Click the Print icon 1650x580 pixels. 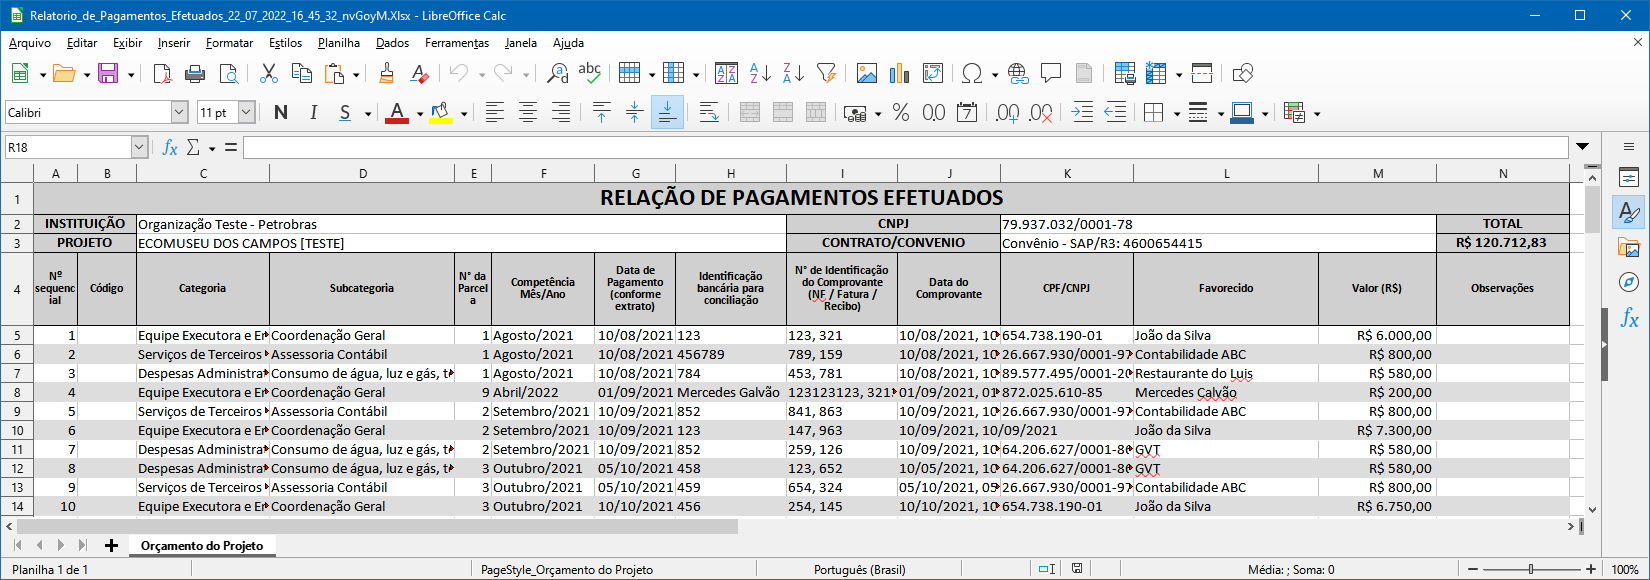tap(195, 73)
